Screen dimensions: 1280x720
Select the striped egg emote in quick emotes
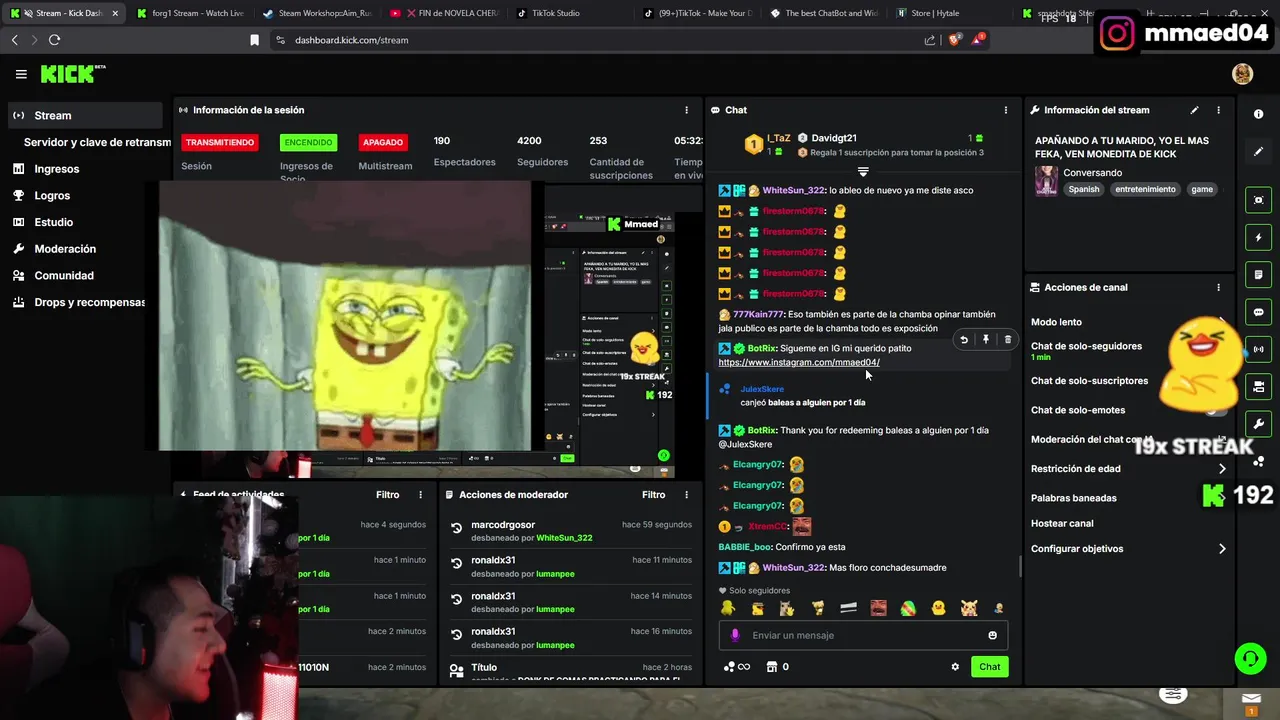[x=908, y=608]
